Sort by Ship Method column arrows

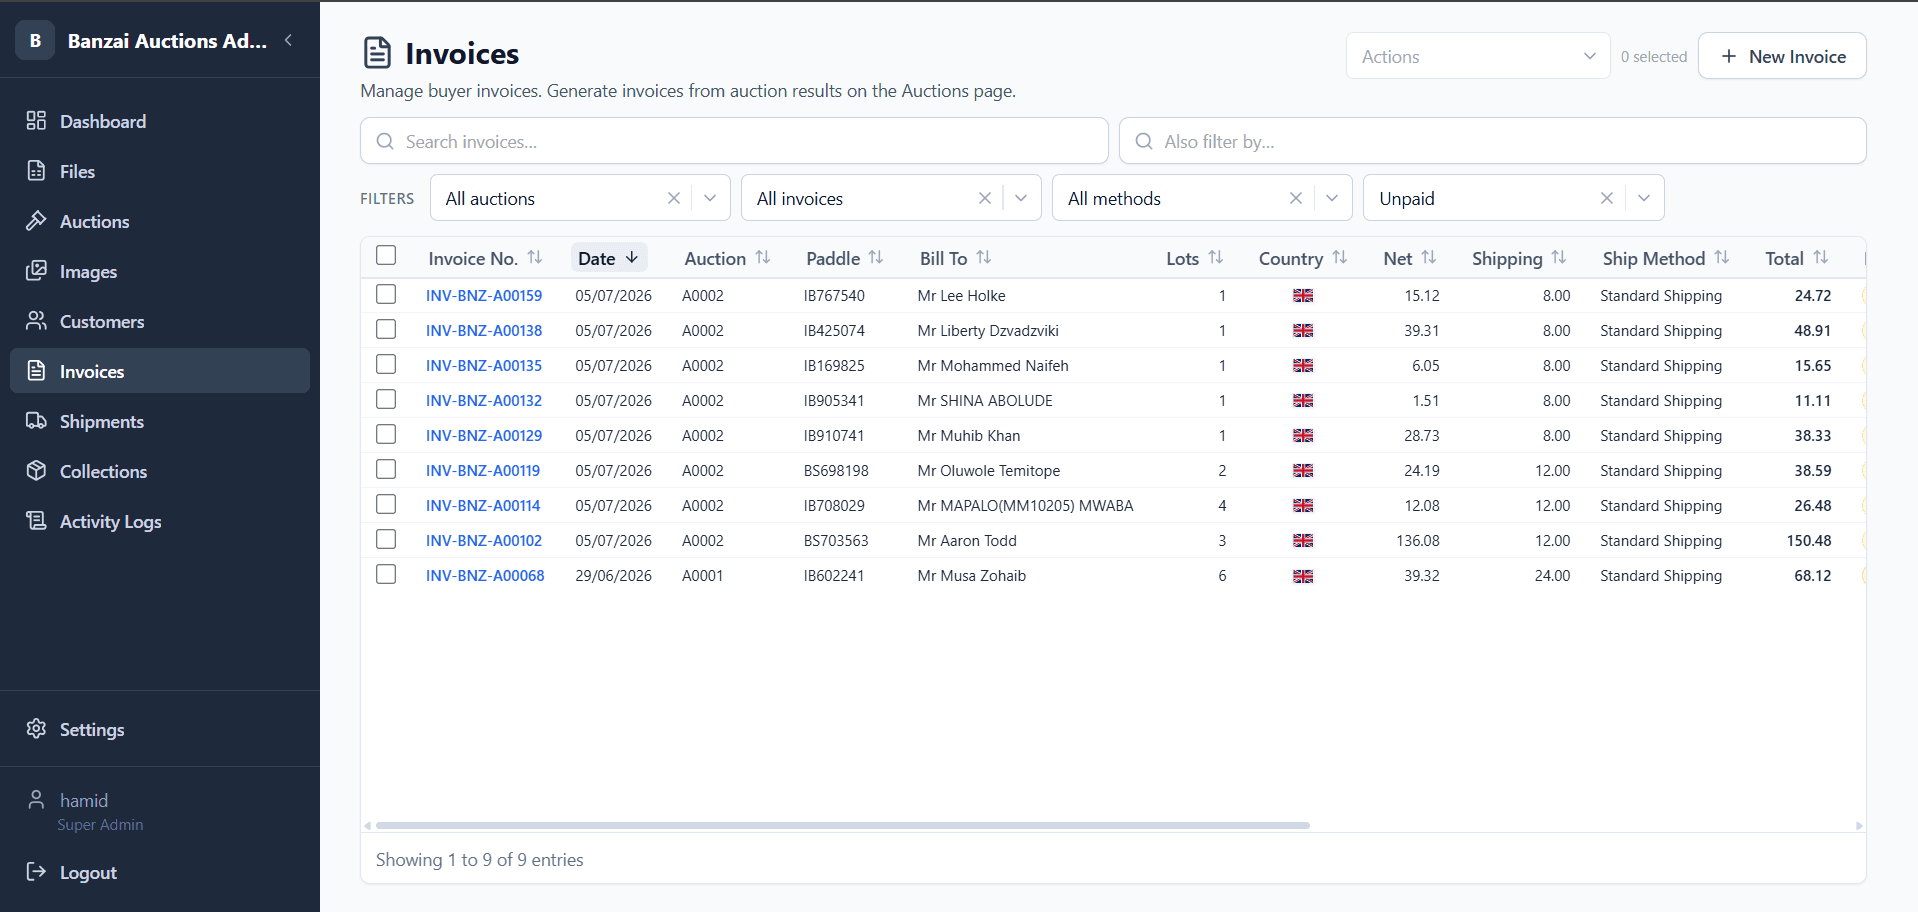click(x=1722, y=258)
